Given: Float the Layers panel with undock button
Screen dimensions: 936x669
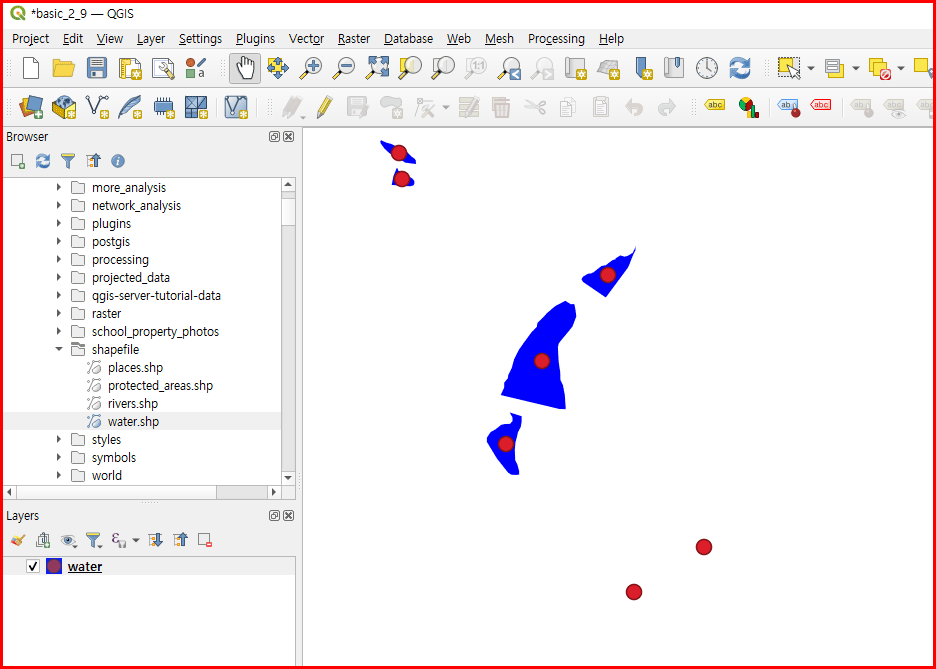Looking at the screenshot, I should pos(274,516).
